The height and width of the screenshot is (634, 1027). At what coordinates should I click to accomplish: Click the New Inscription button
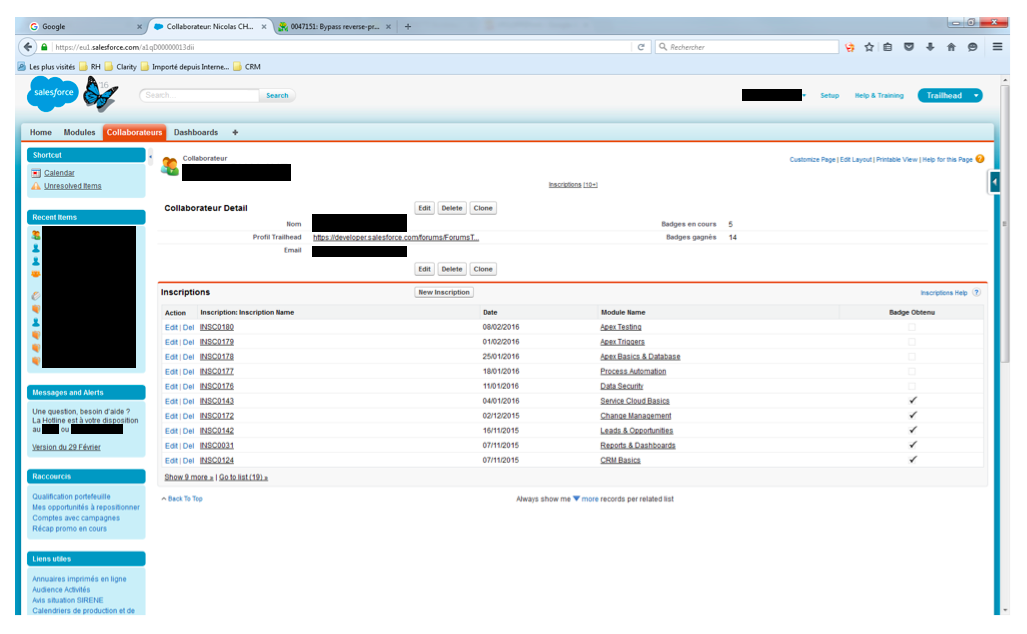pos(444,292)
